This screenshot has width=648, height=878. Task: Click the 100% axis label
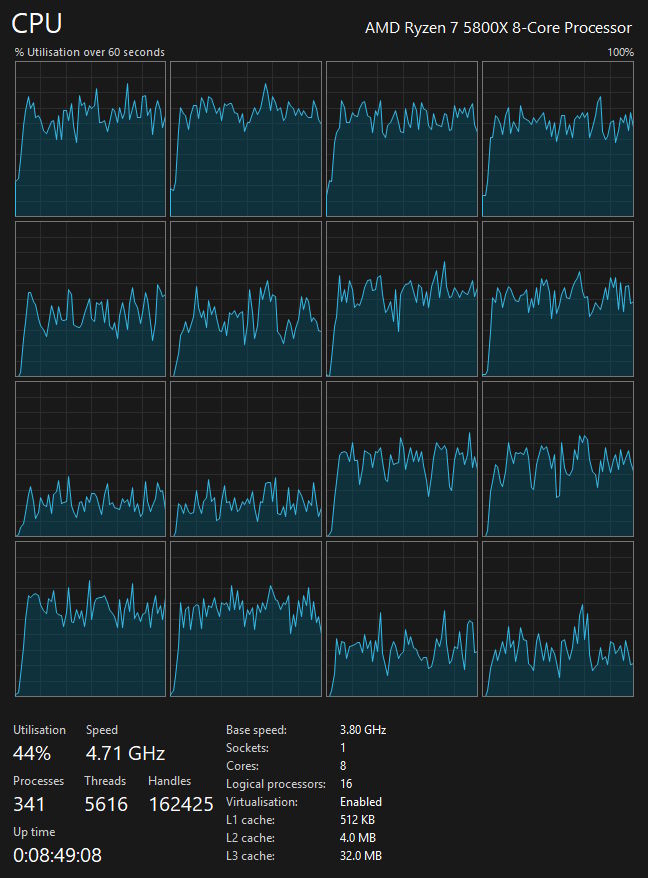coord(620,52)
